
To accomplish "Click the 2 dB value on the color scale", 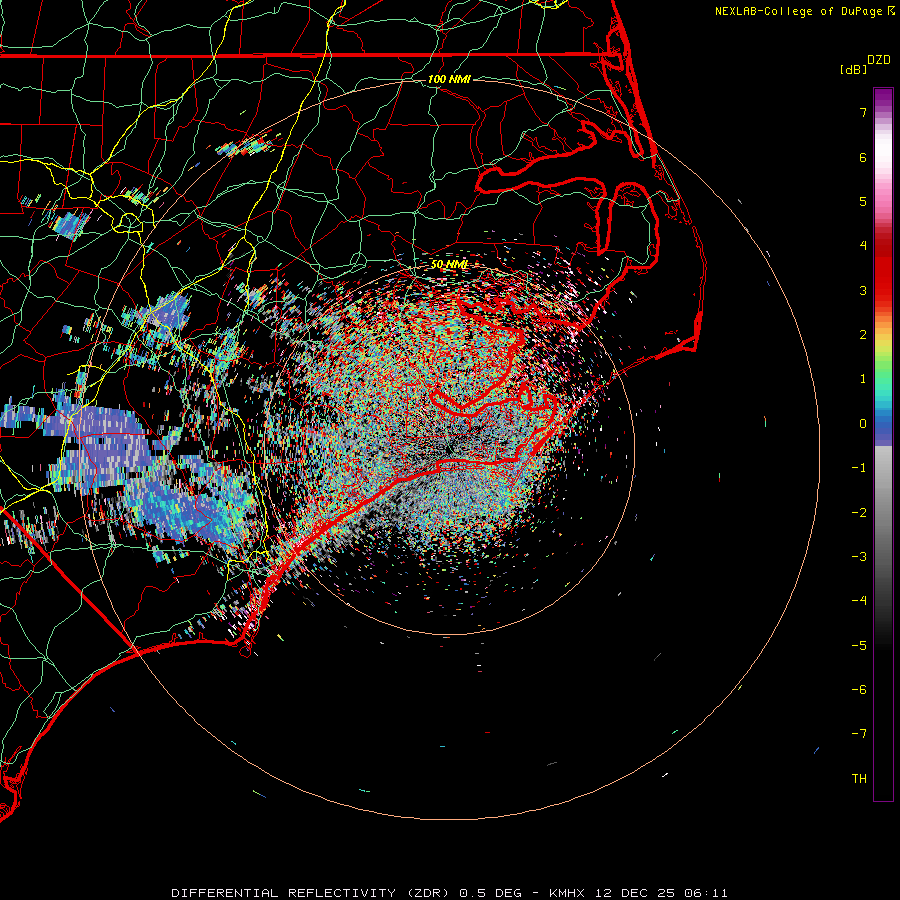I will (x=863, y=335).
